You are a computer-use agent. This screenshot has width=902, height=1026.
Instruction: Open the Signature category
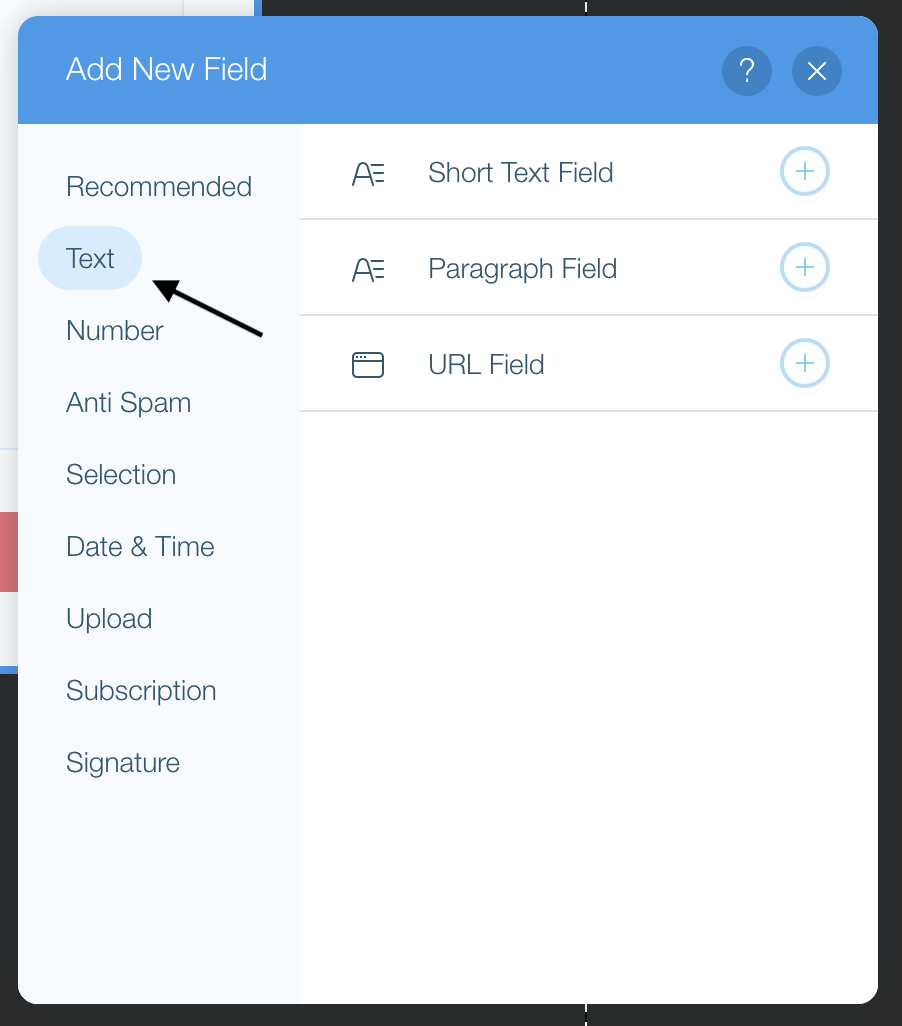(122, 762)
